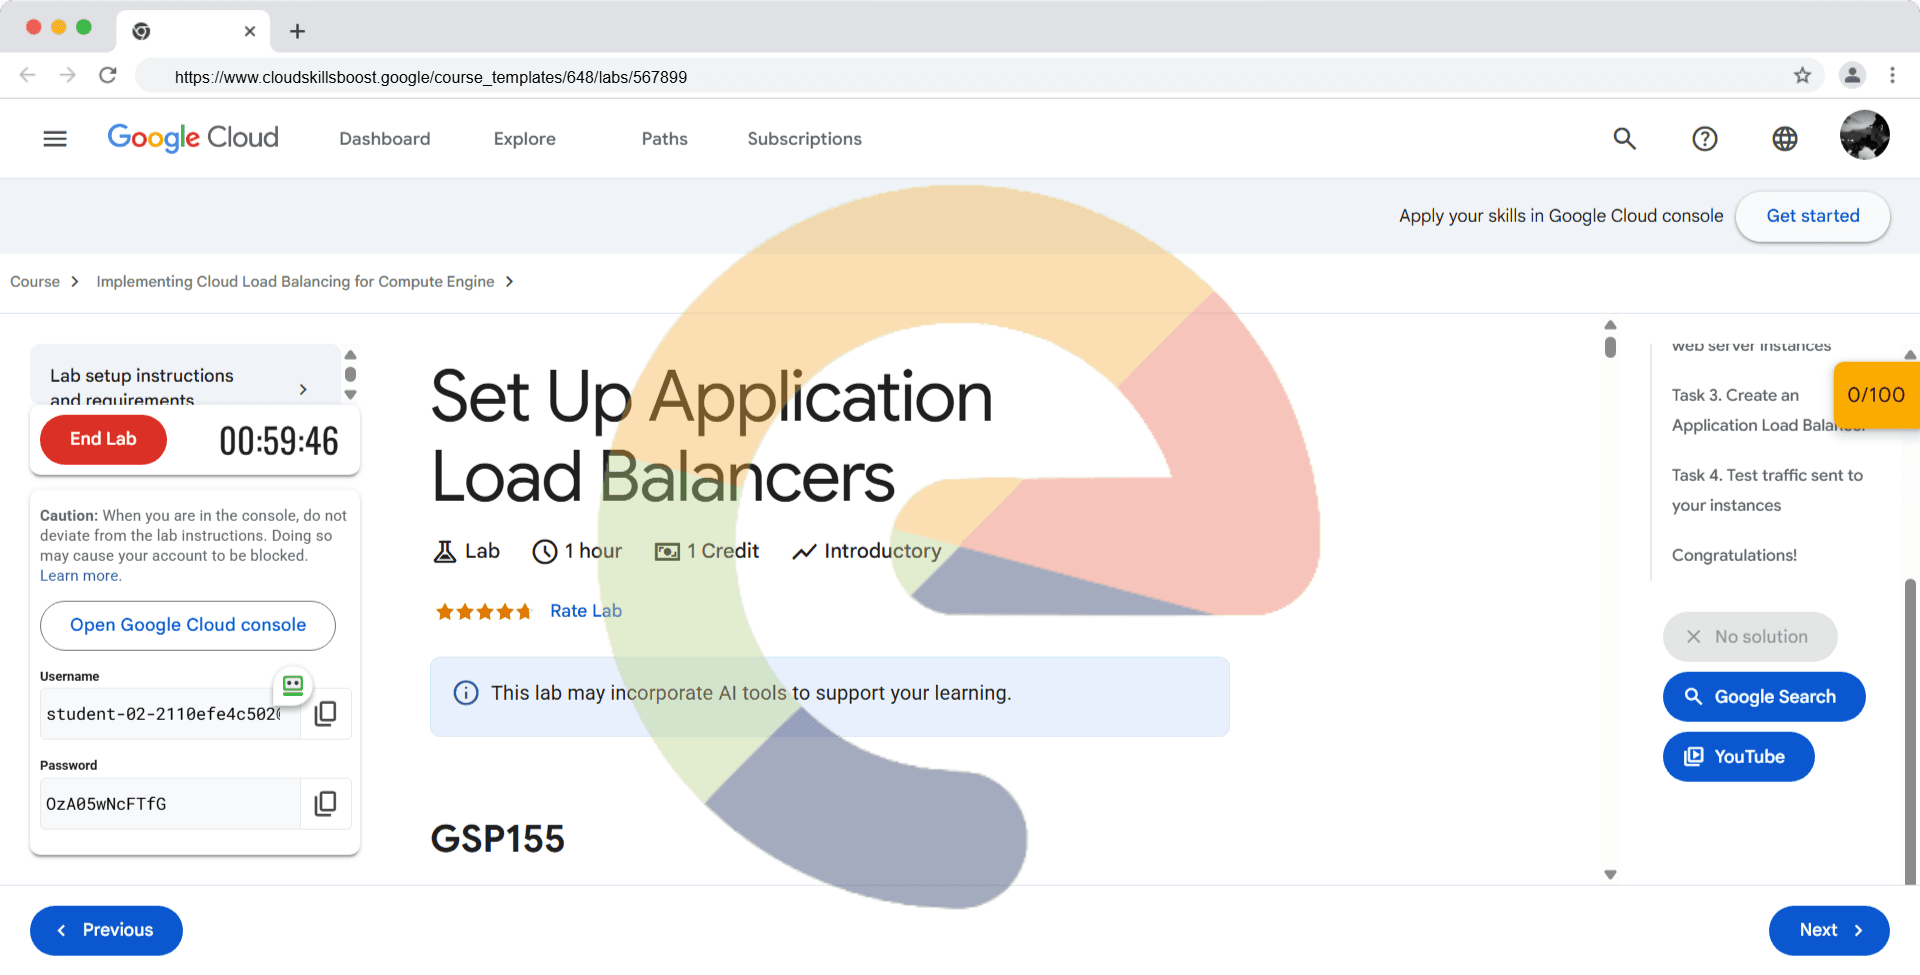Click the Get started button
This screenshot has height=975, width=1920.
(x=1813, y=216)
